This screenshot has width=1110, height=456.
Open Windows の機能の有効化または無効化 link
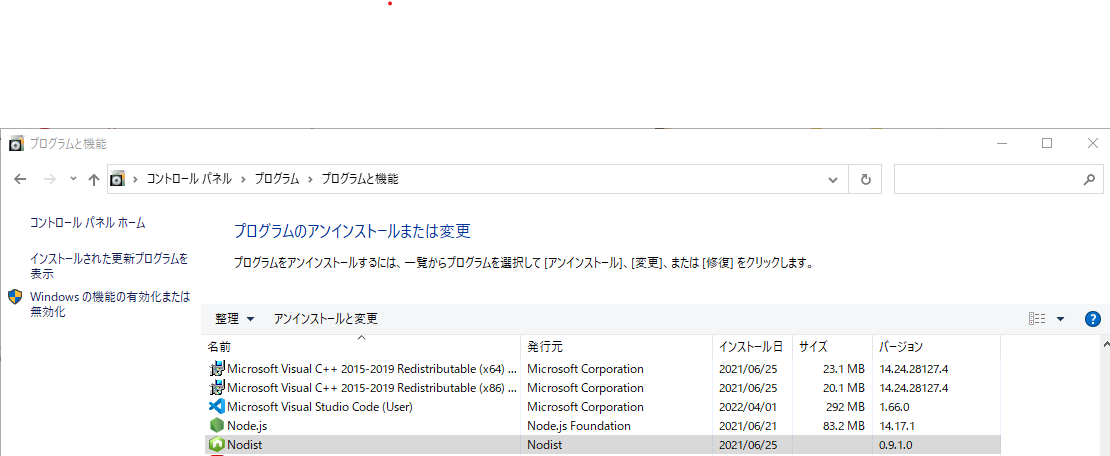point(110,304)
